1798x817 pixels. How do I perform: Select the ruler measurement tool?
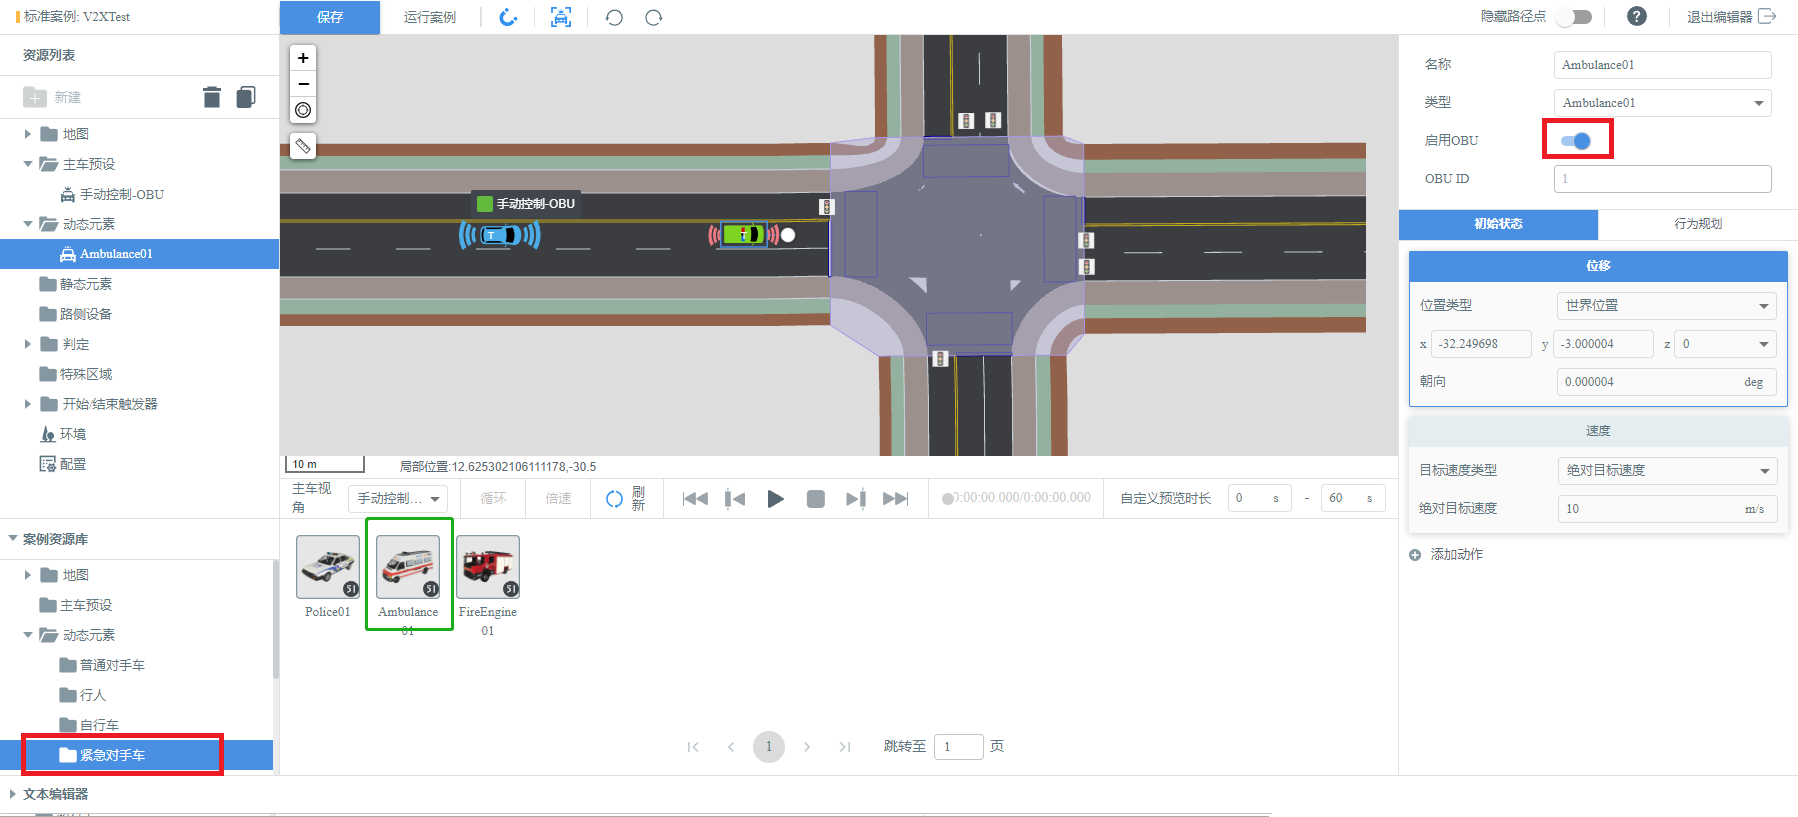(303, 146)
